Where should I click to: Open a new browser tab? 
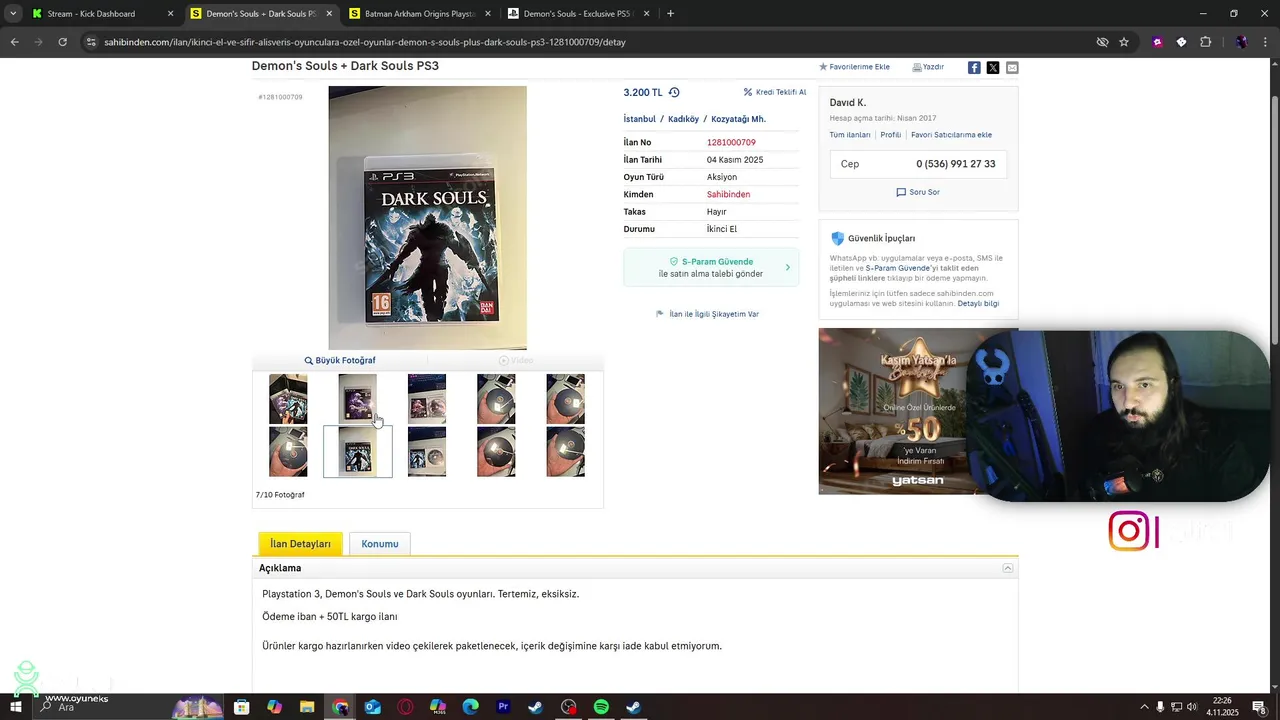click(670, 14)
